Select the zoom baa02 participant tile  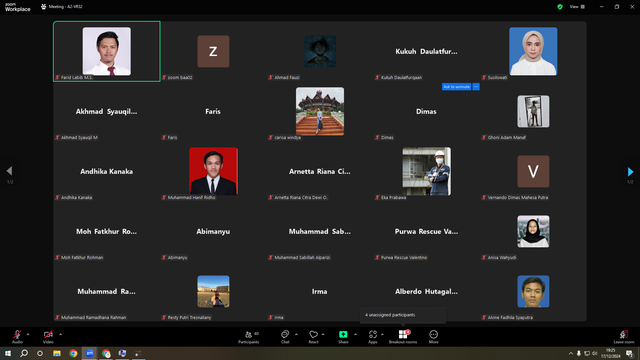click(x=213, y=51)
